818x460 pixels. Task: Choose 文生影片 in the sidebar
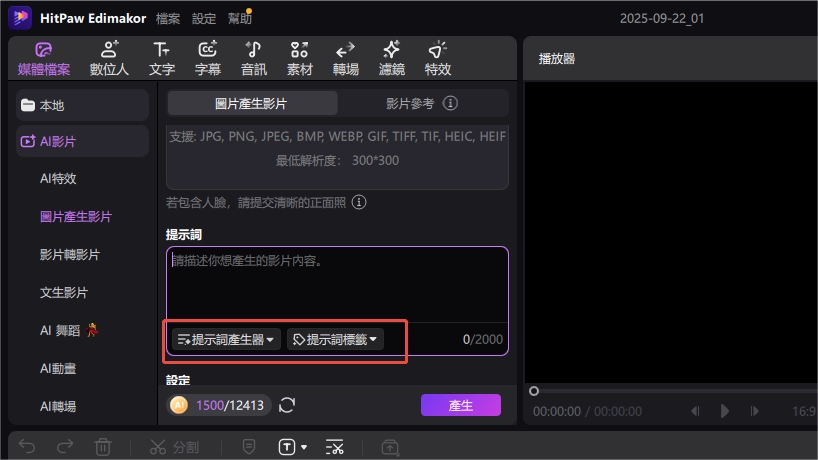click(64, 293)
